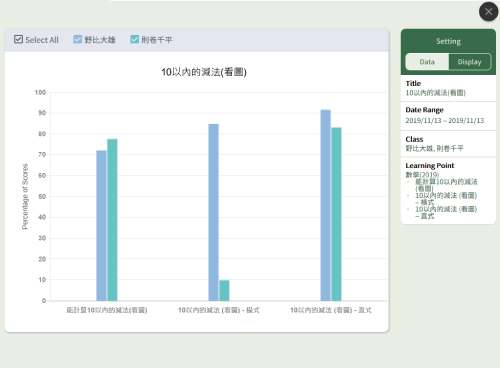The height and width of the screenshot is (368, 500).
Task: Select learning point 10以內的減法 (看圖) – 直式
Action: [x=446, y=212]
